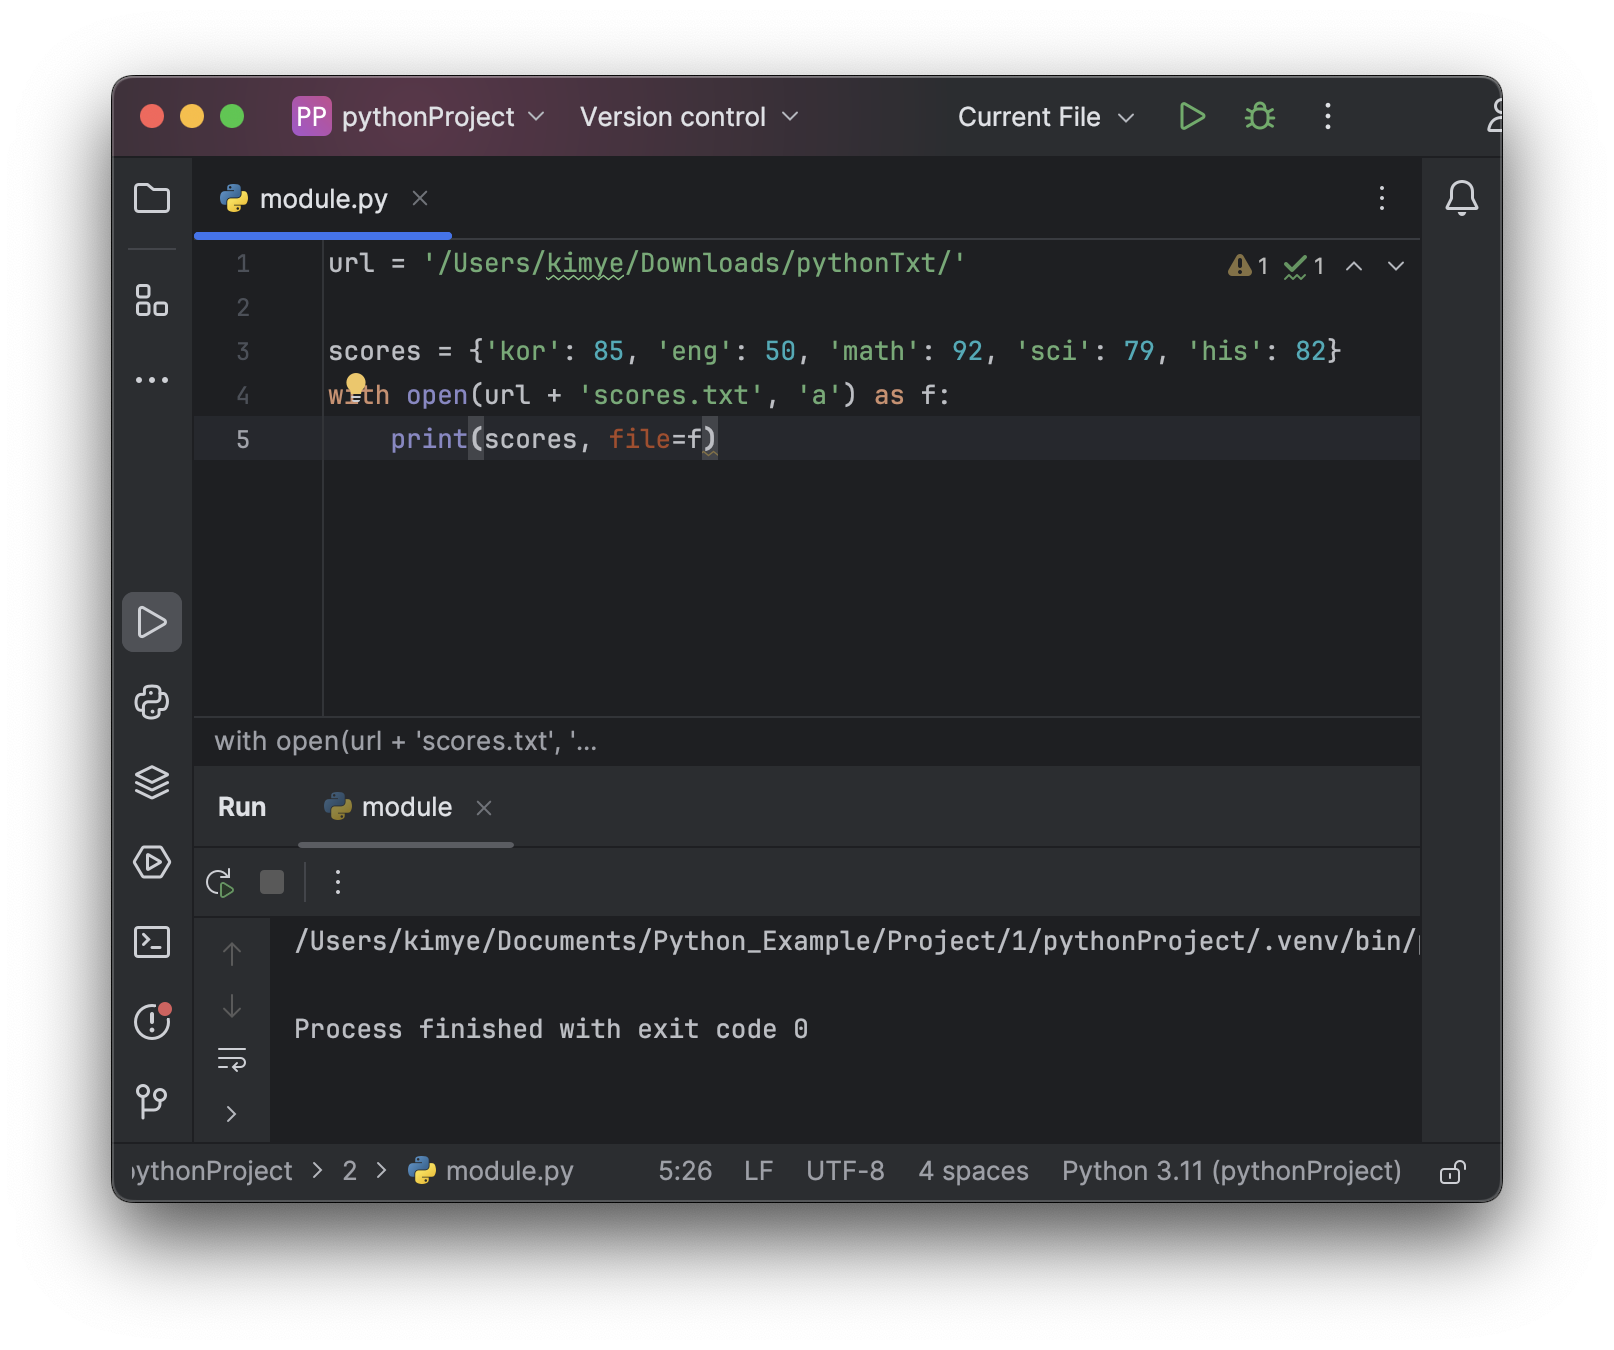Toggle soft-wrap in the Run console
This screenshot has height=1350, width=1614.
[232, 1059]
